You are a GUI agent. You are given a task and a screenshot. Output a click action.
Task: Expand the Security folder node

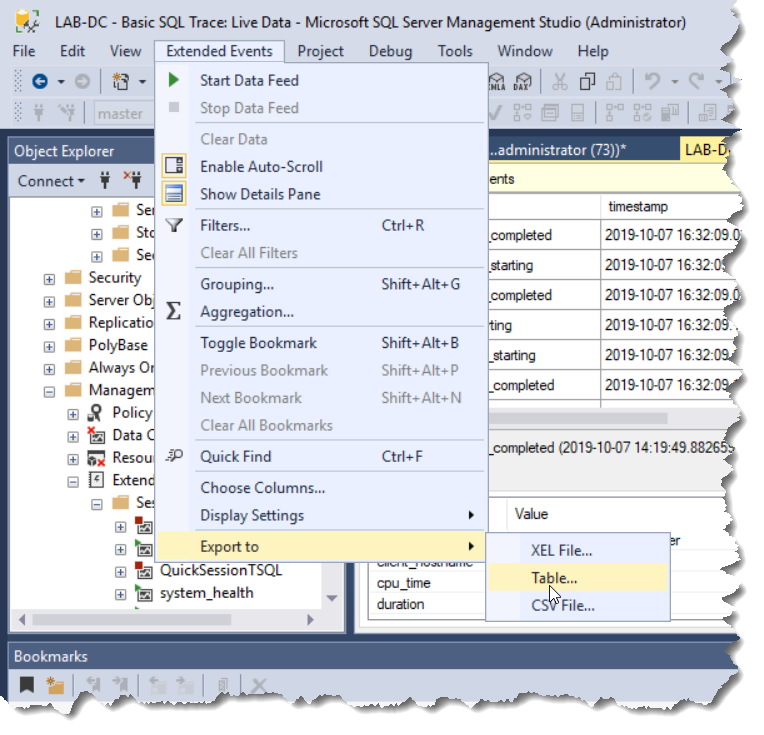coord(49,278)
